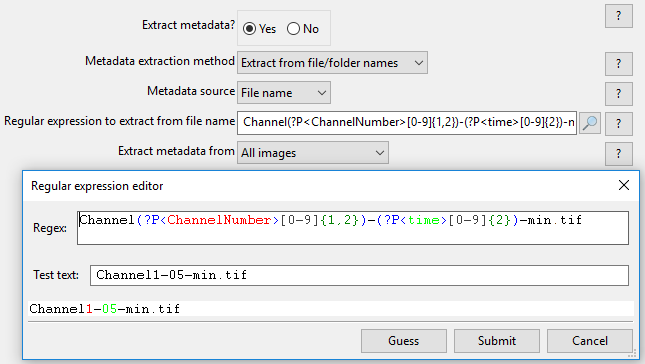Click the Test text field
This screenshot has height=364, width=645.
(x=360, y=275)
